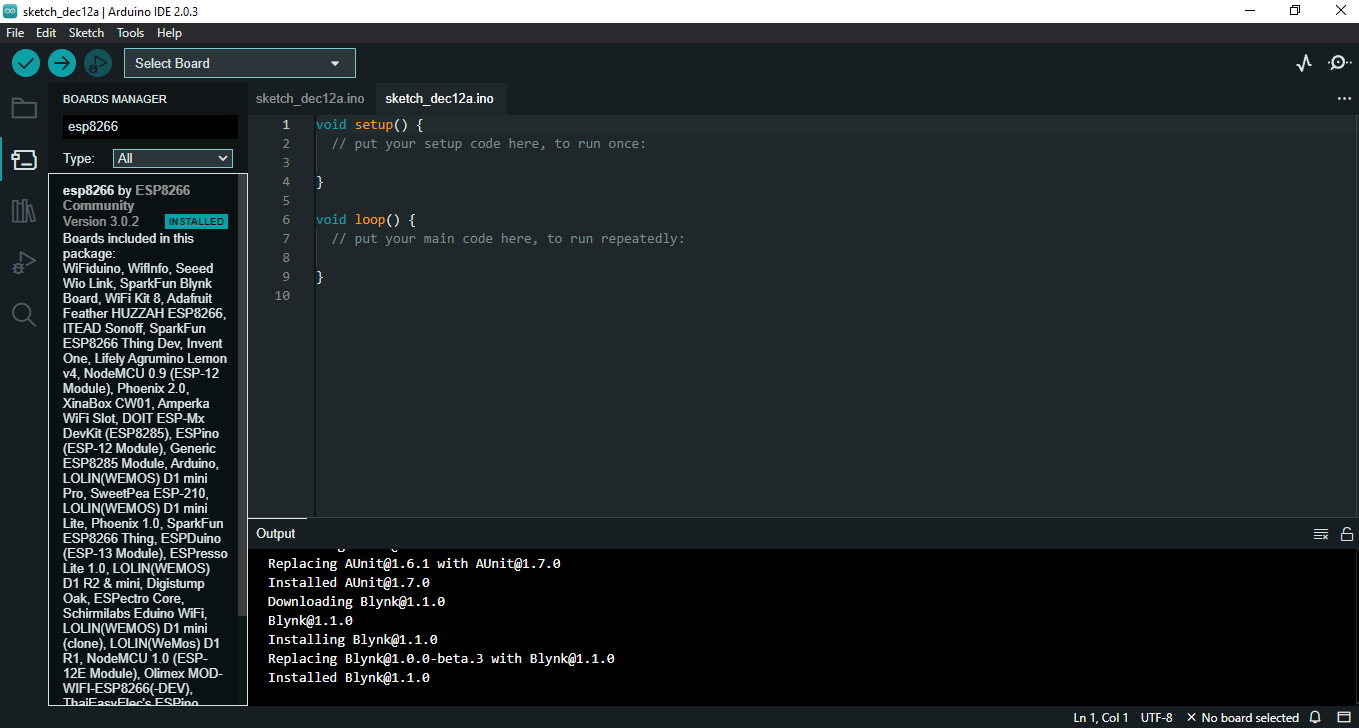Click the 'put your setup code here' comment
The width and height of the screenshot is (1359, 728).
tap(489, 144)
